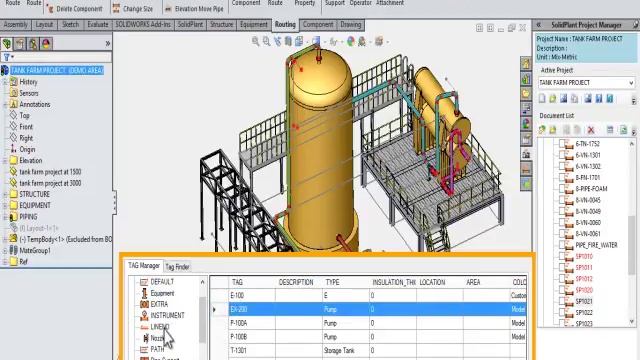Open the ConfigurationManager tab icon
Viewport: 640px width, 360px height.
click(33, 44)
